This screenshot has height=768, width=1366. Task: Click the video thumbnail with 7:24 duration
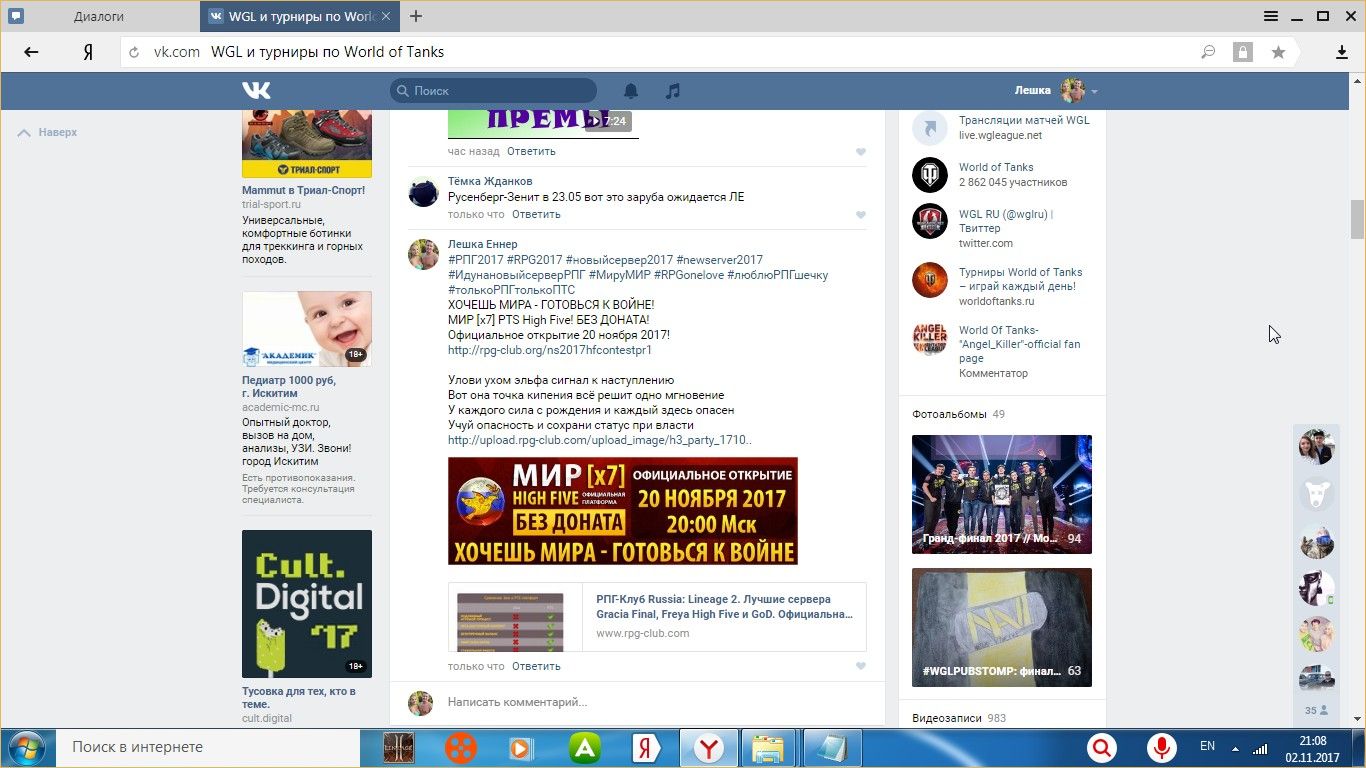[543, 123]
